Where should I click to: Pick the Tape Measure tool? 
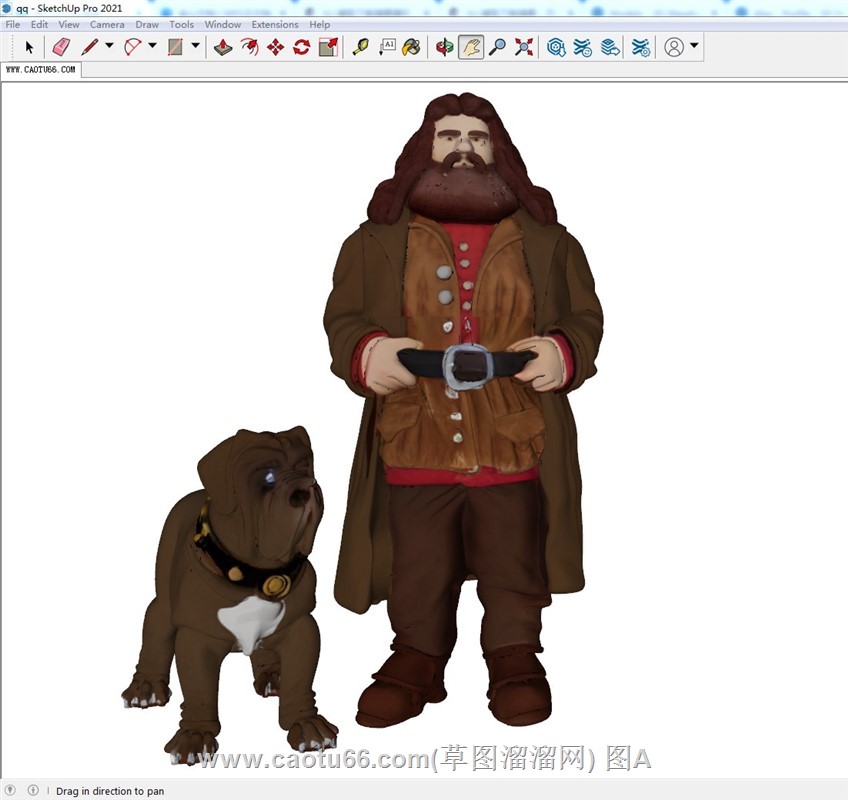point(361,47)
